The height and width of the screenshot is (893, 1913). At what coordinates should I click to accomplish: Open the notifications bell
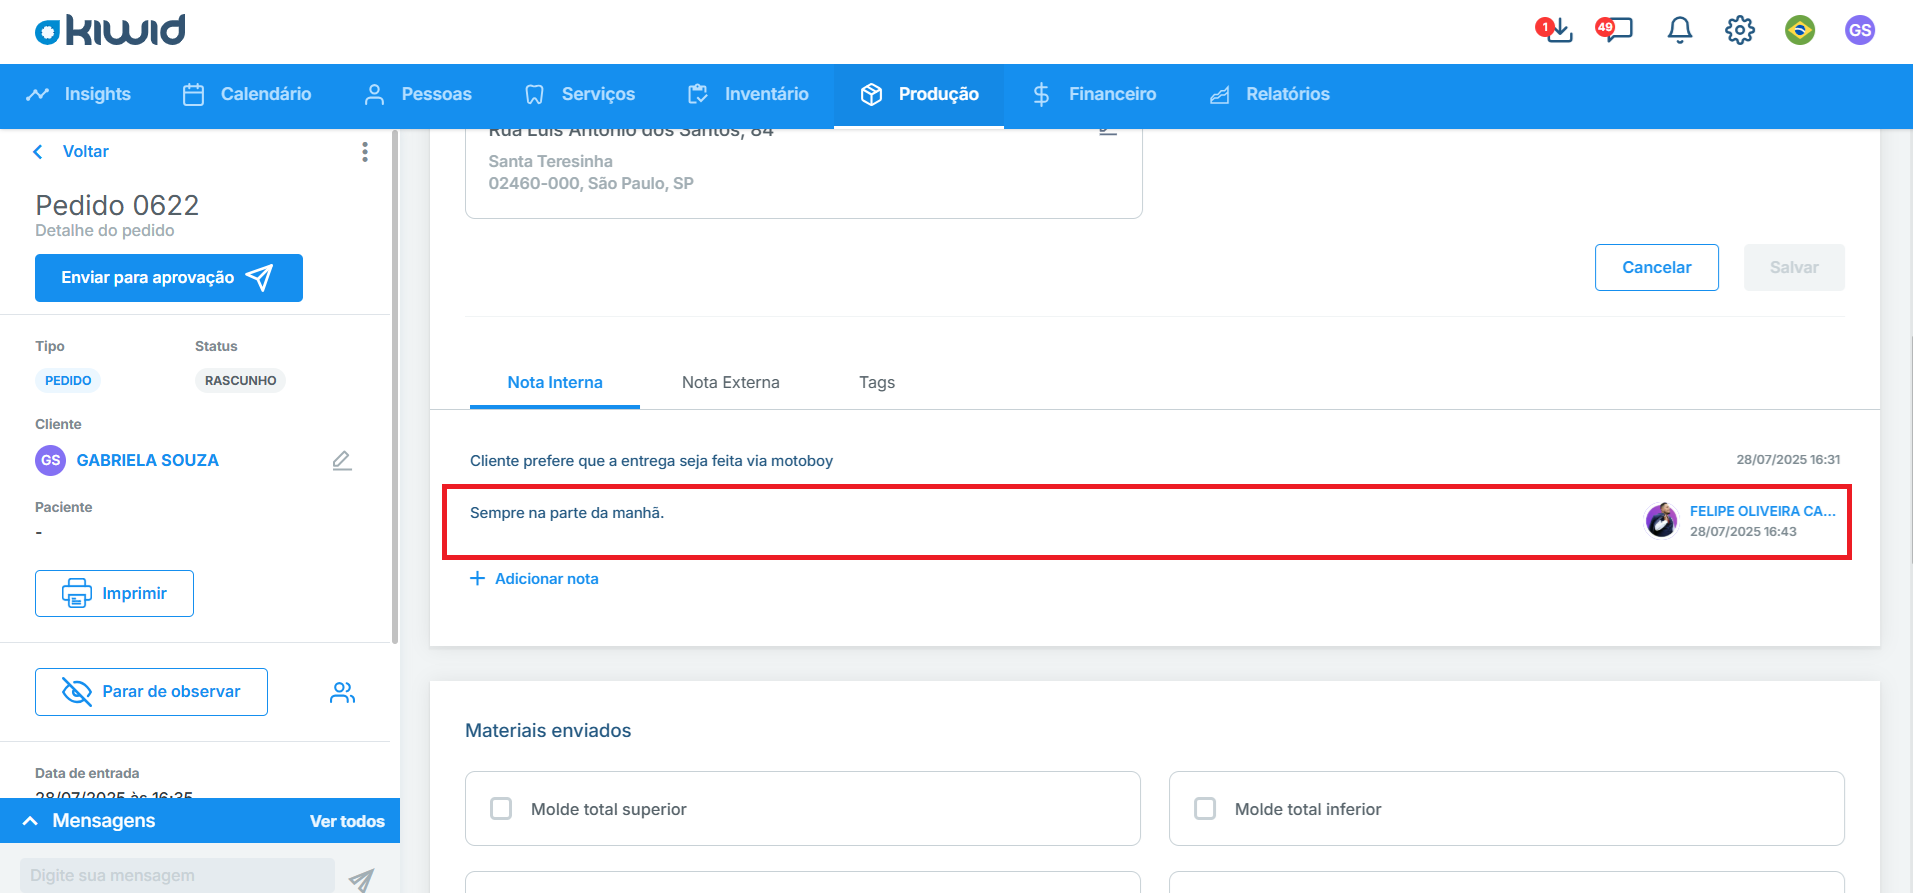tap(1680, 30)
